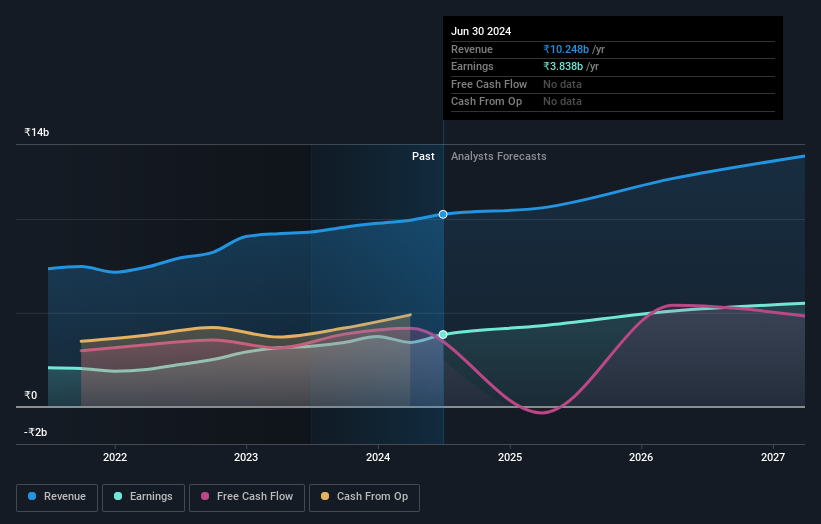Click the ₹0 y-axis label
821x524 pixels.
(31, 395)
